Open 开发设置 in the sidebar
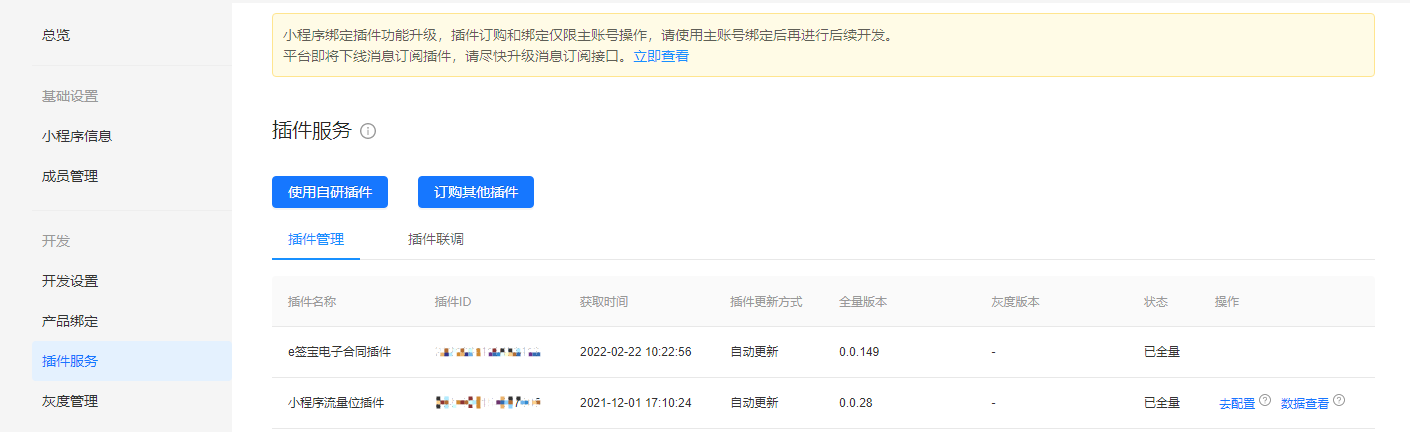Screen dimensions: 1410x432 pos(70,281)
